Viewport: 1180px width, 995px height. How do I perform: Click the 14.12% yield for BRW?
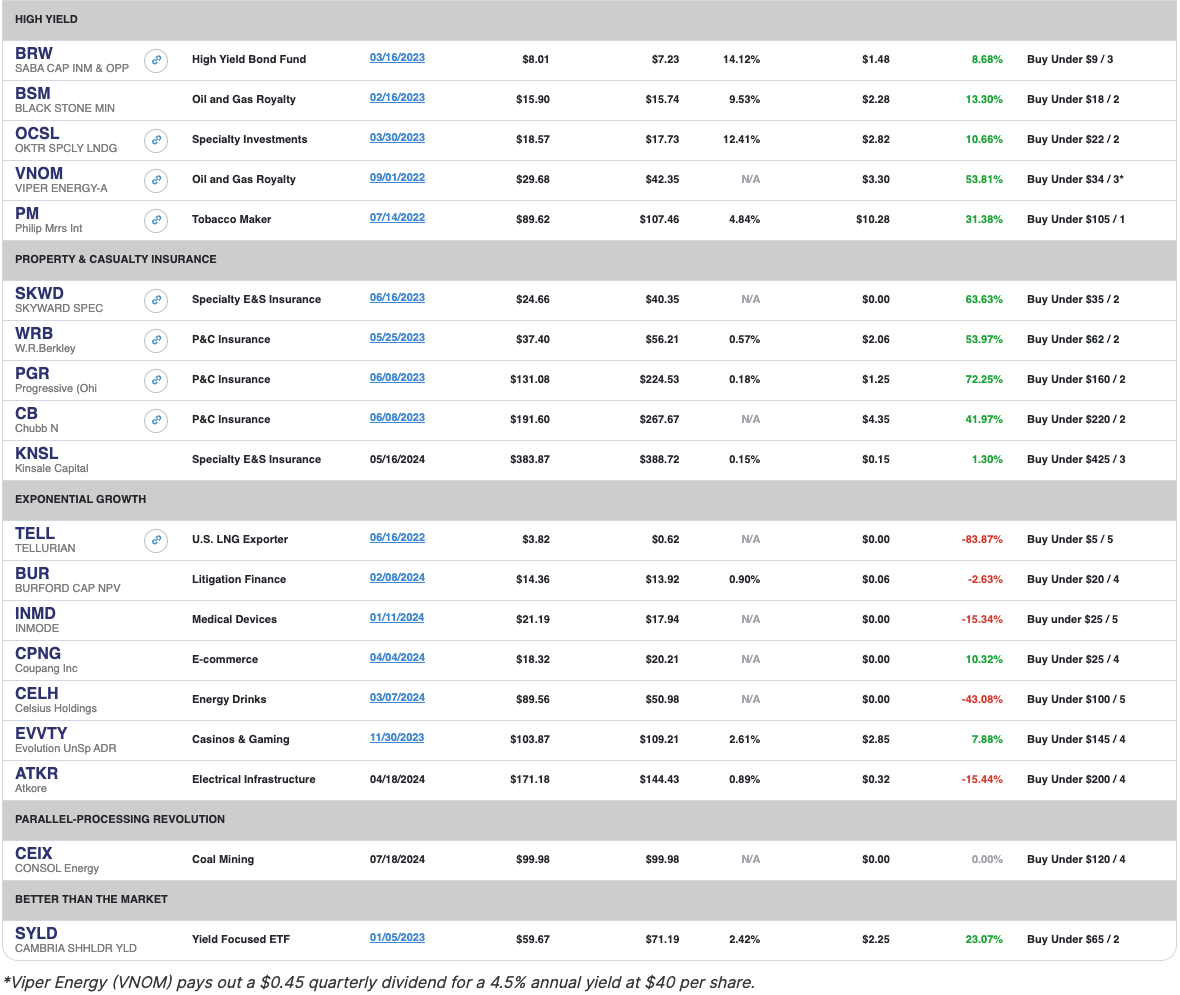741,59
